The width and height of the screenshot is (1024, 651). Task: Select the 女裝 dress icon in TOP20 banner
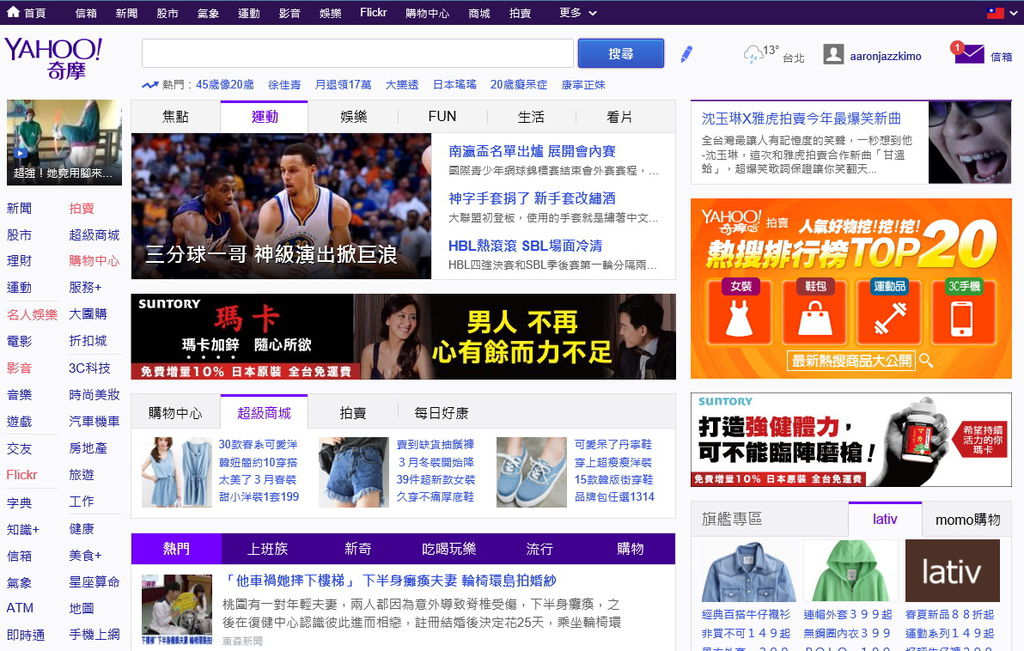click(x=739, y=311)
